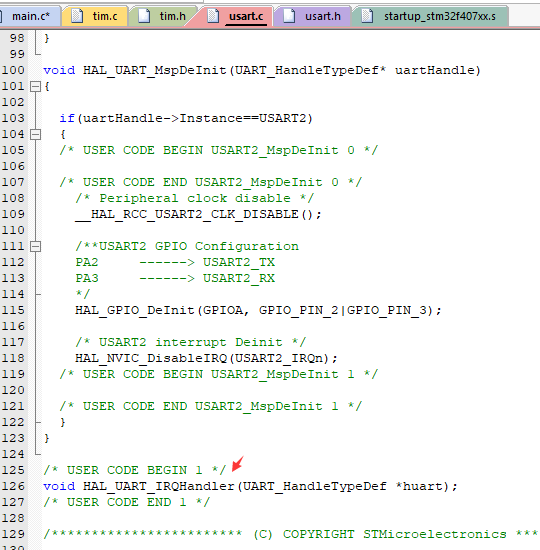Viewport: 540px width, 550px height.
Task: Select the usart.c tab
Action: 234,16
